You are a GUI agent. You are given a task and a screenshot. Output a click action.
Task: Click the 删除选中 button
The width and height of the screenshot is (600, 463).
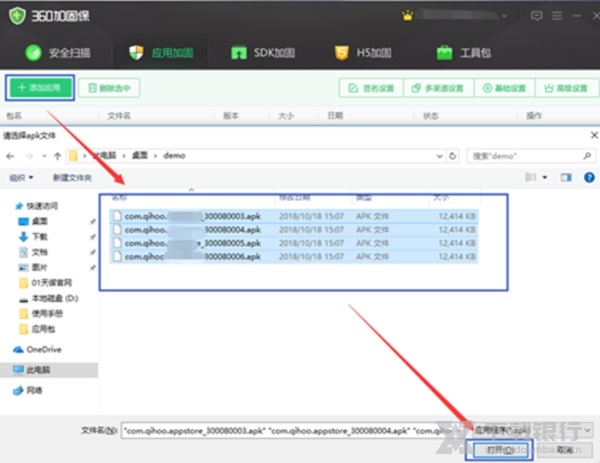(x=109, y=88)
